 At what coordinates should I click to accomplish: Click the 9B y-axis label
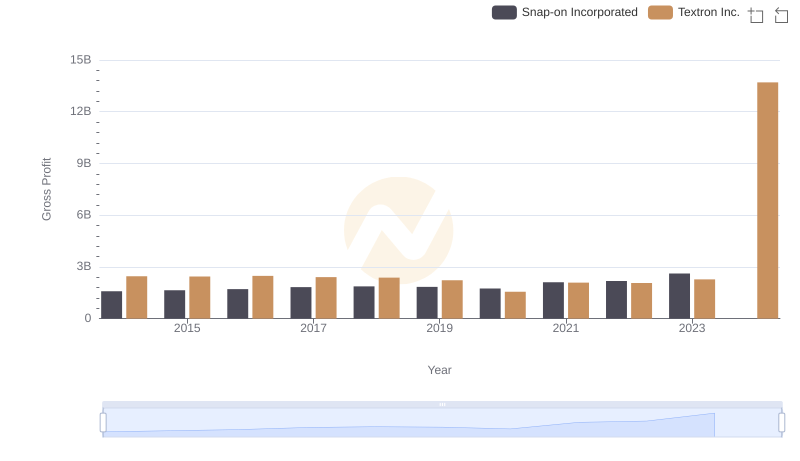(x=84, y=164)
